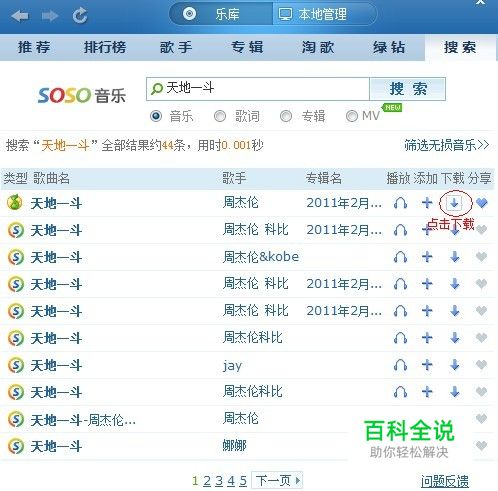Select the 搜索 tab in navigation bar

point(460,47)
